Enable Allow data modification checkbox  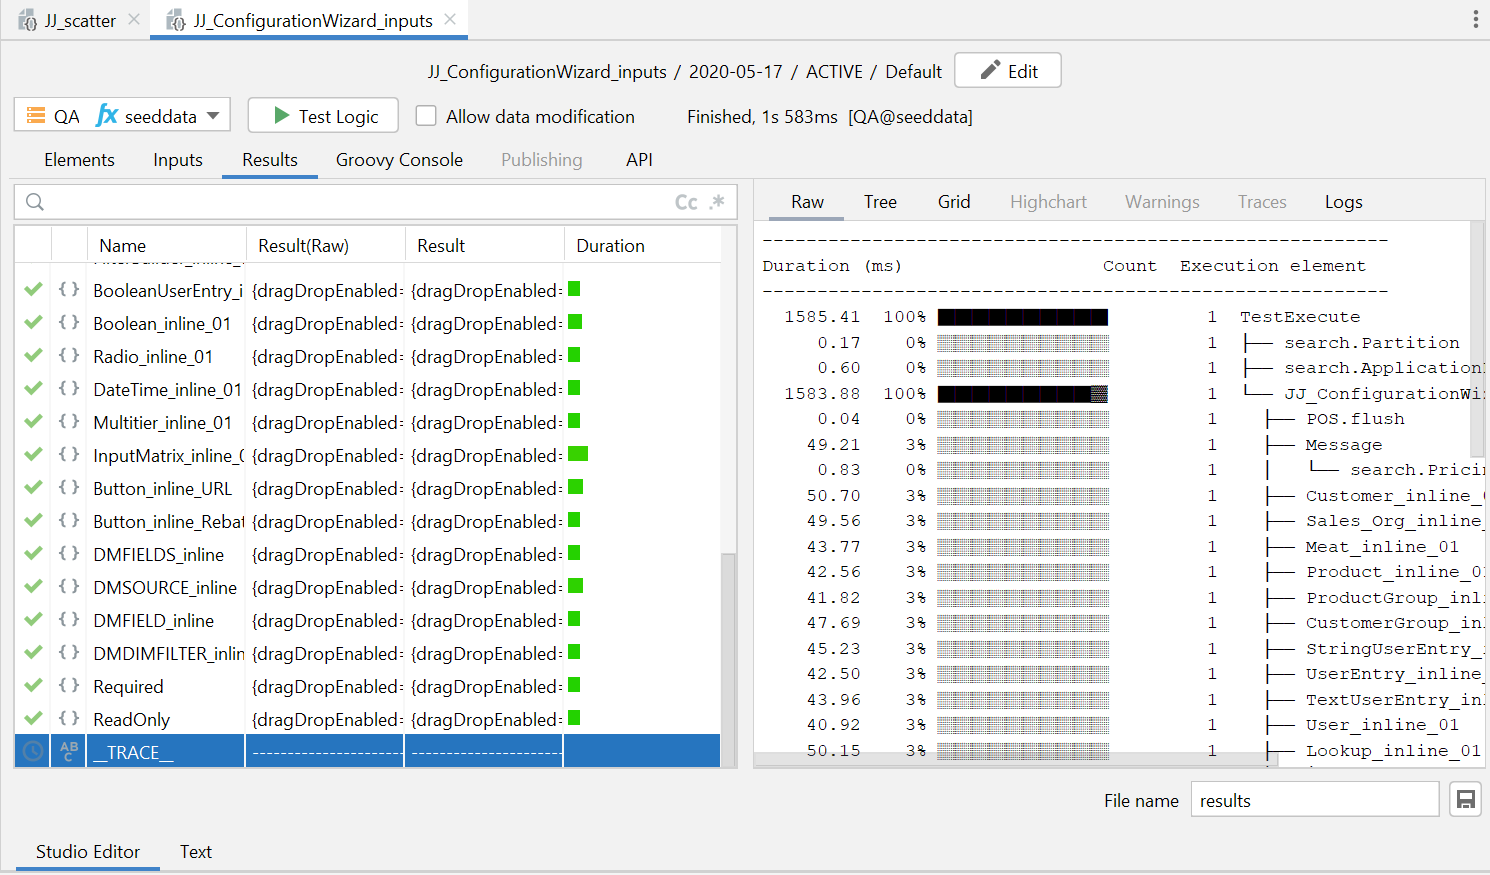pos(426,116)
